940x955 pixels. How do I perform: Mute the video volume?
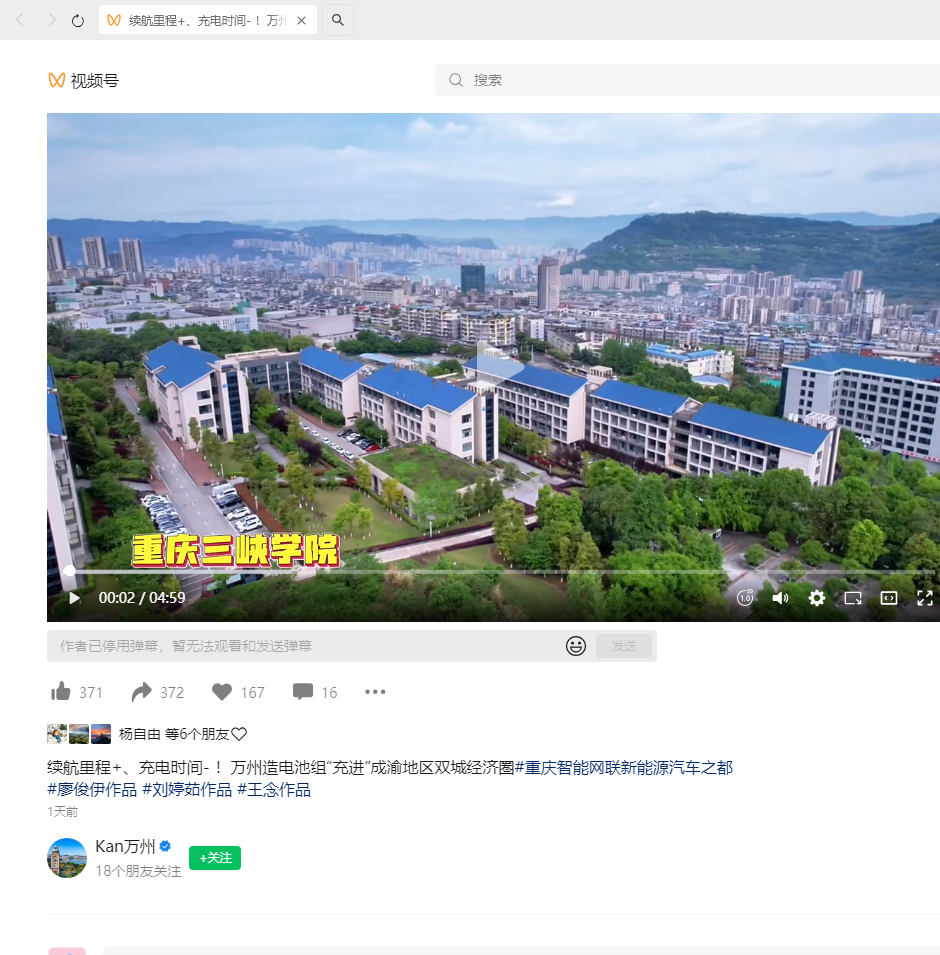780,598
